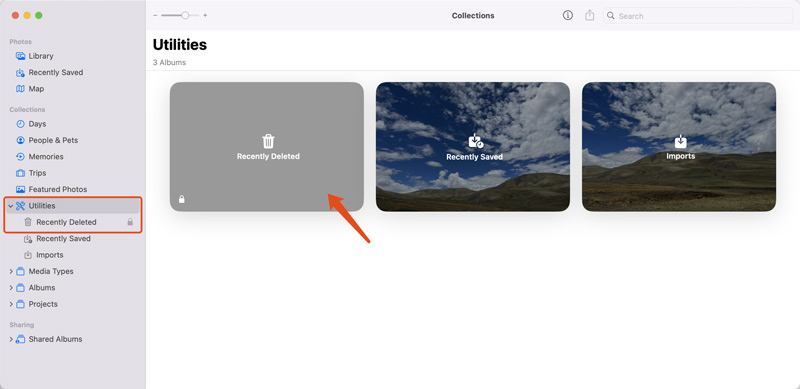Click the Media Types folder icon

[x=20, y=271]
